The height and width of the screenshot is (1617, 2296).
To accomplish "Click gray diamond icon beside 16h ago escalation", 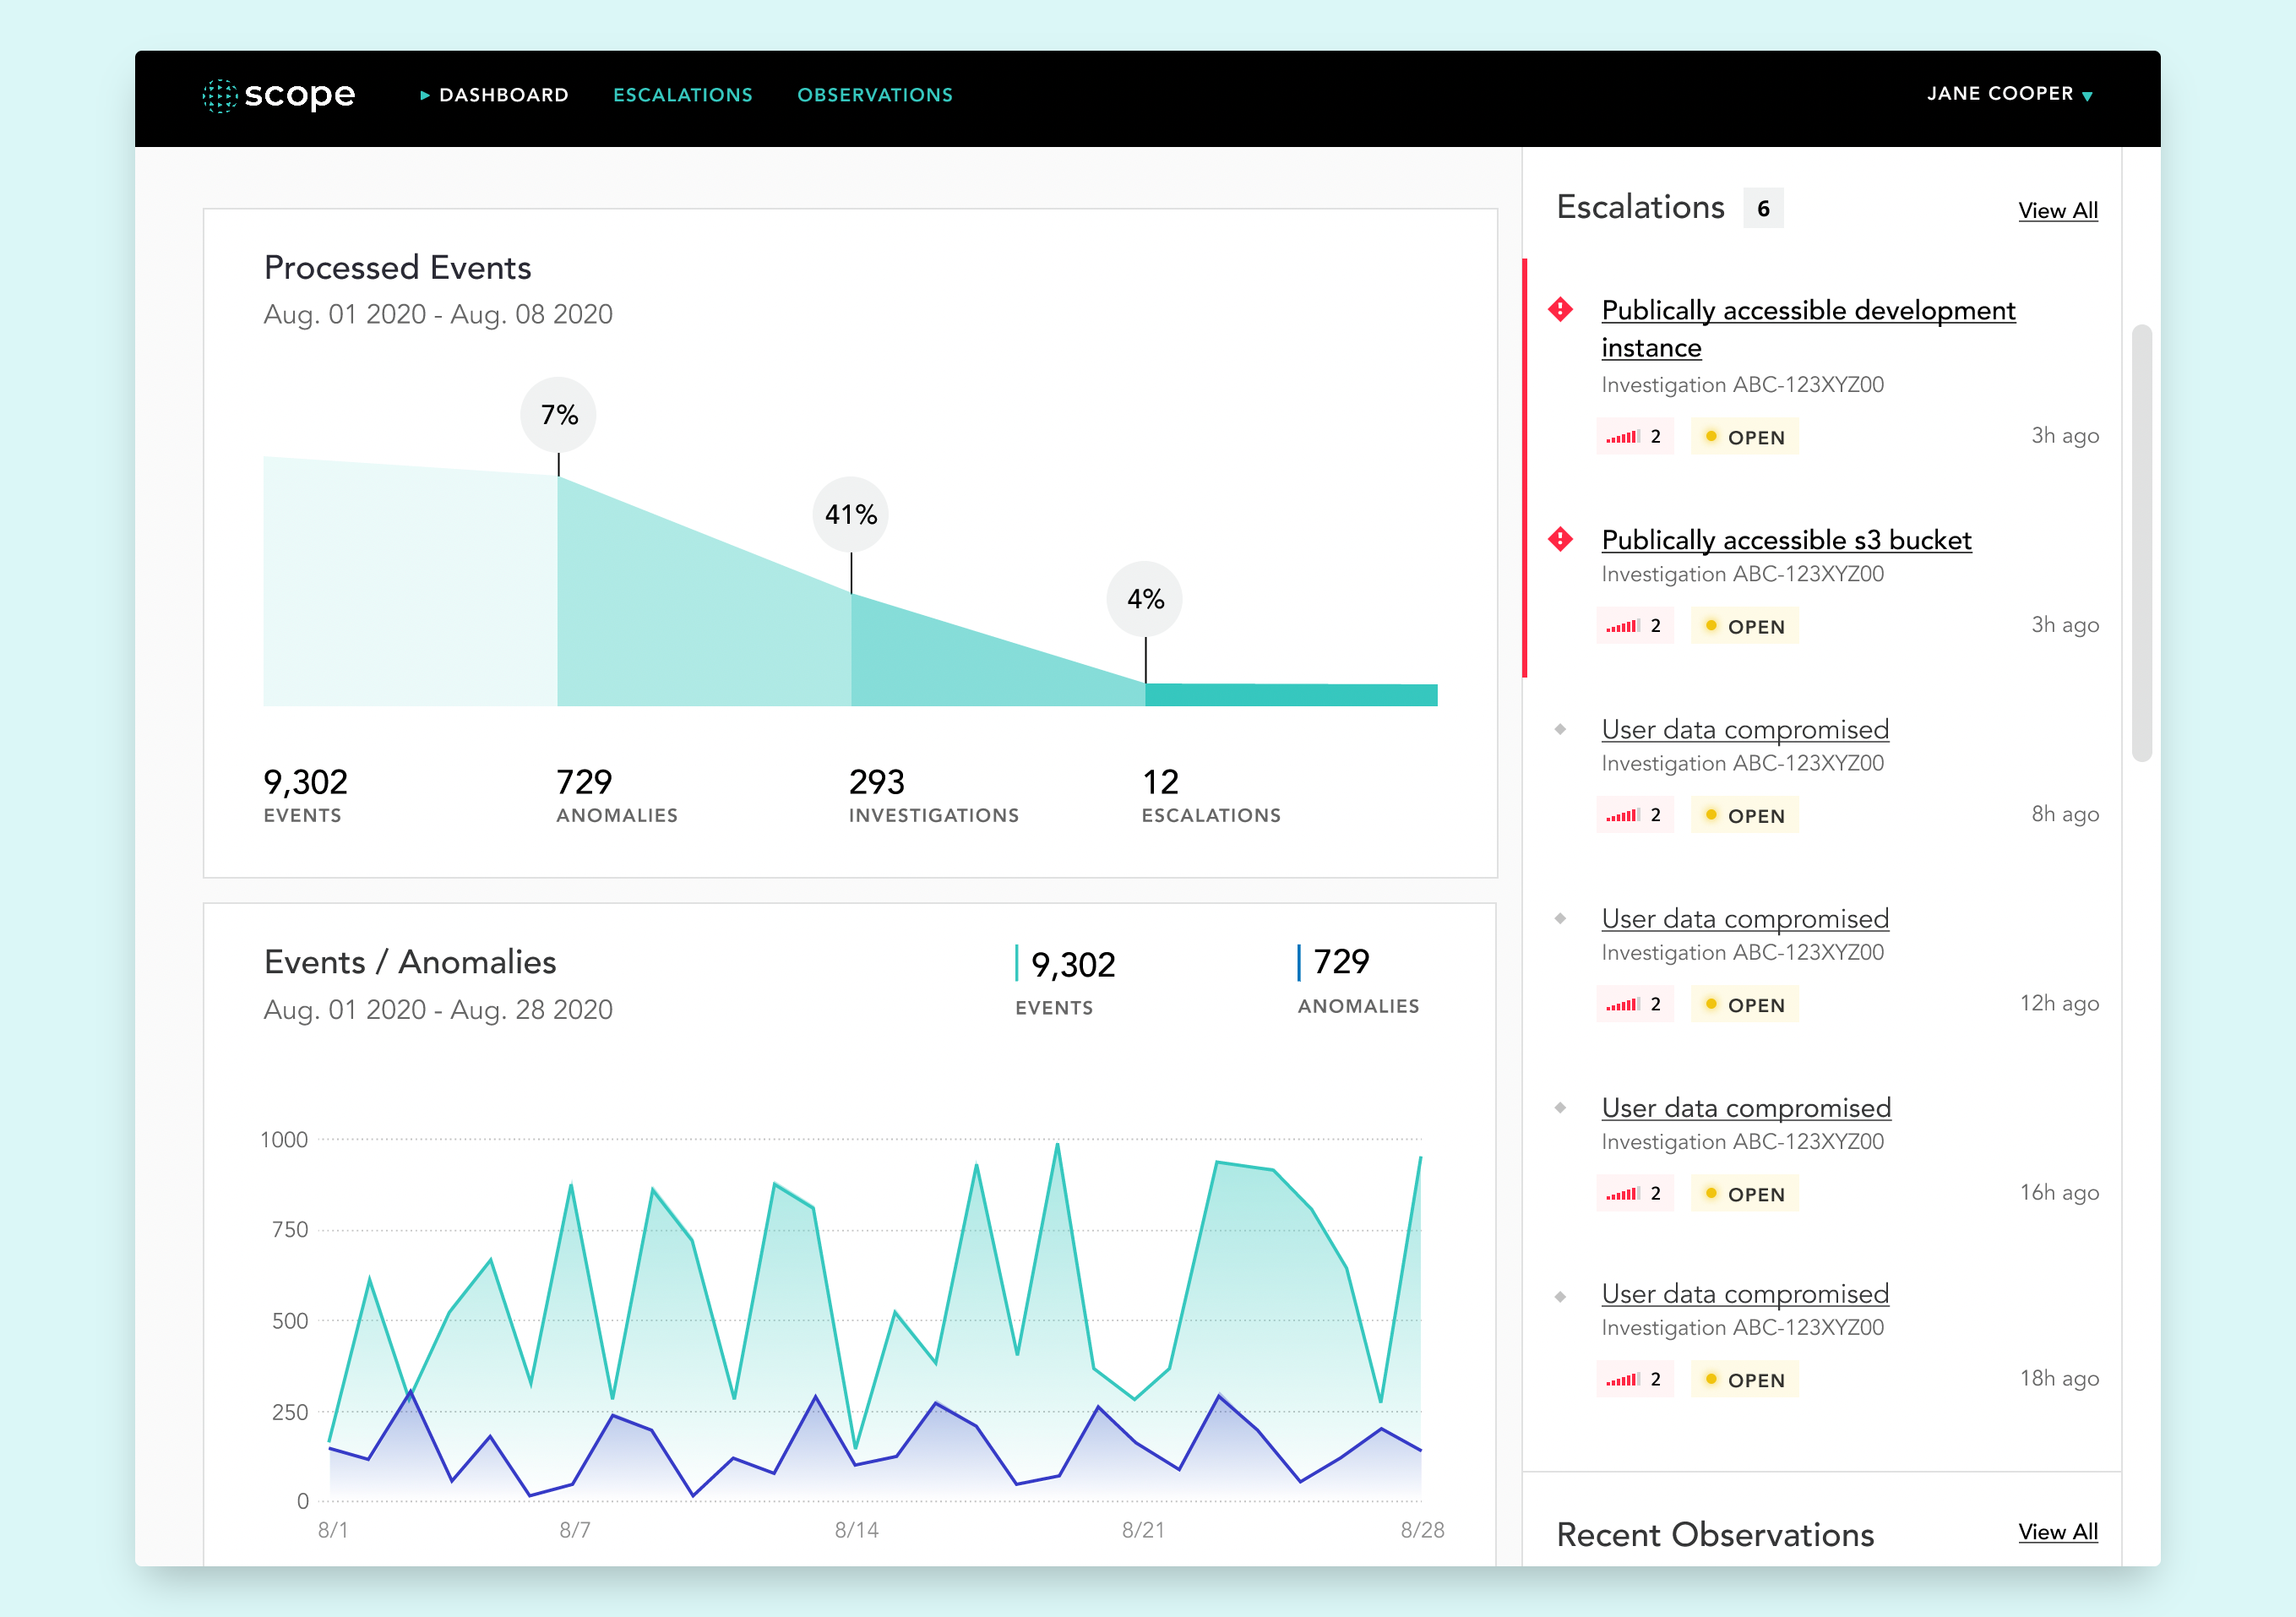I will click(x=1560, y=1107).
